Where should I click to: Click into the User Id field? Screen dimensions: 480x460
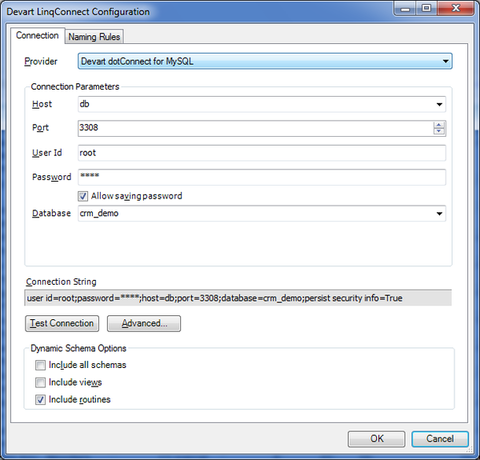(x=262, y=153)
